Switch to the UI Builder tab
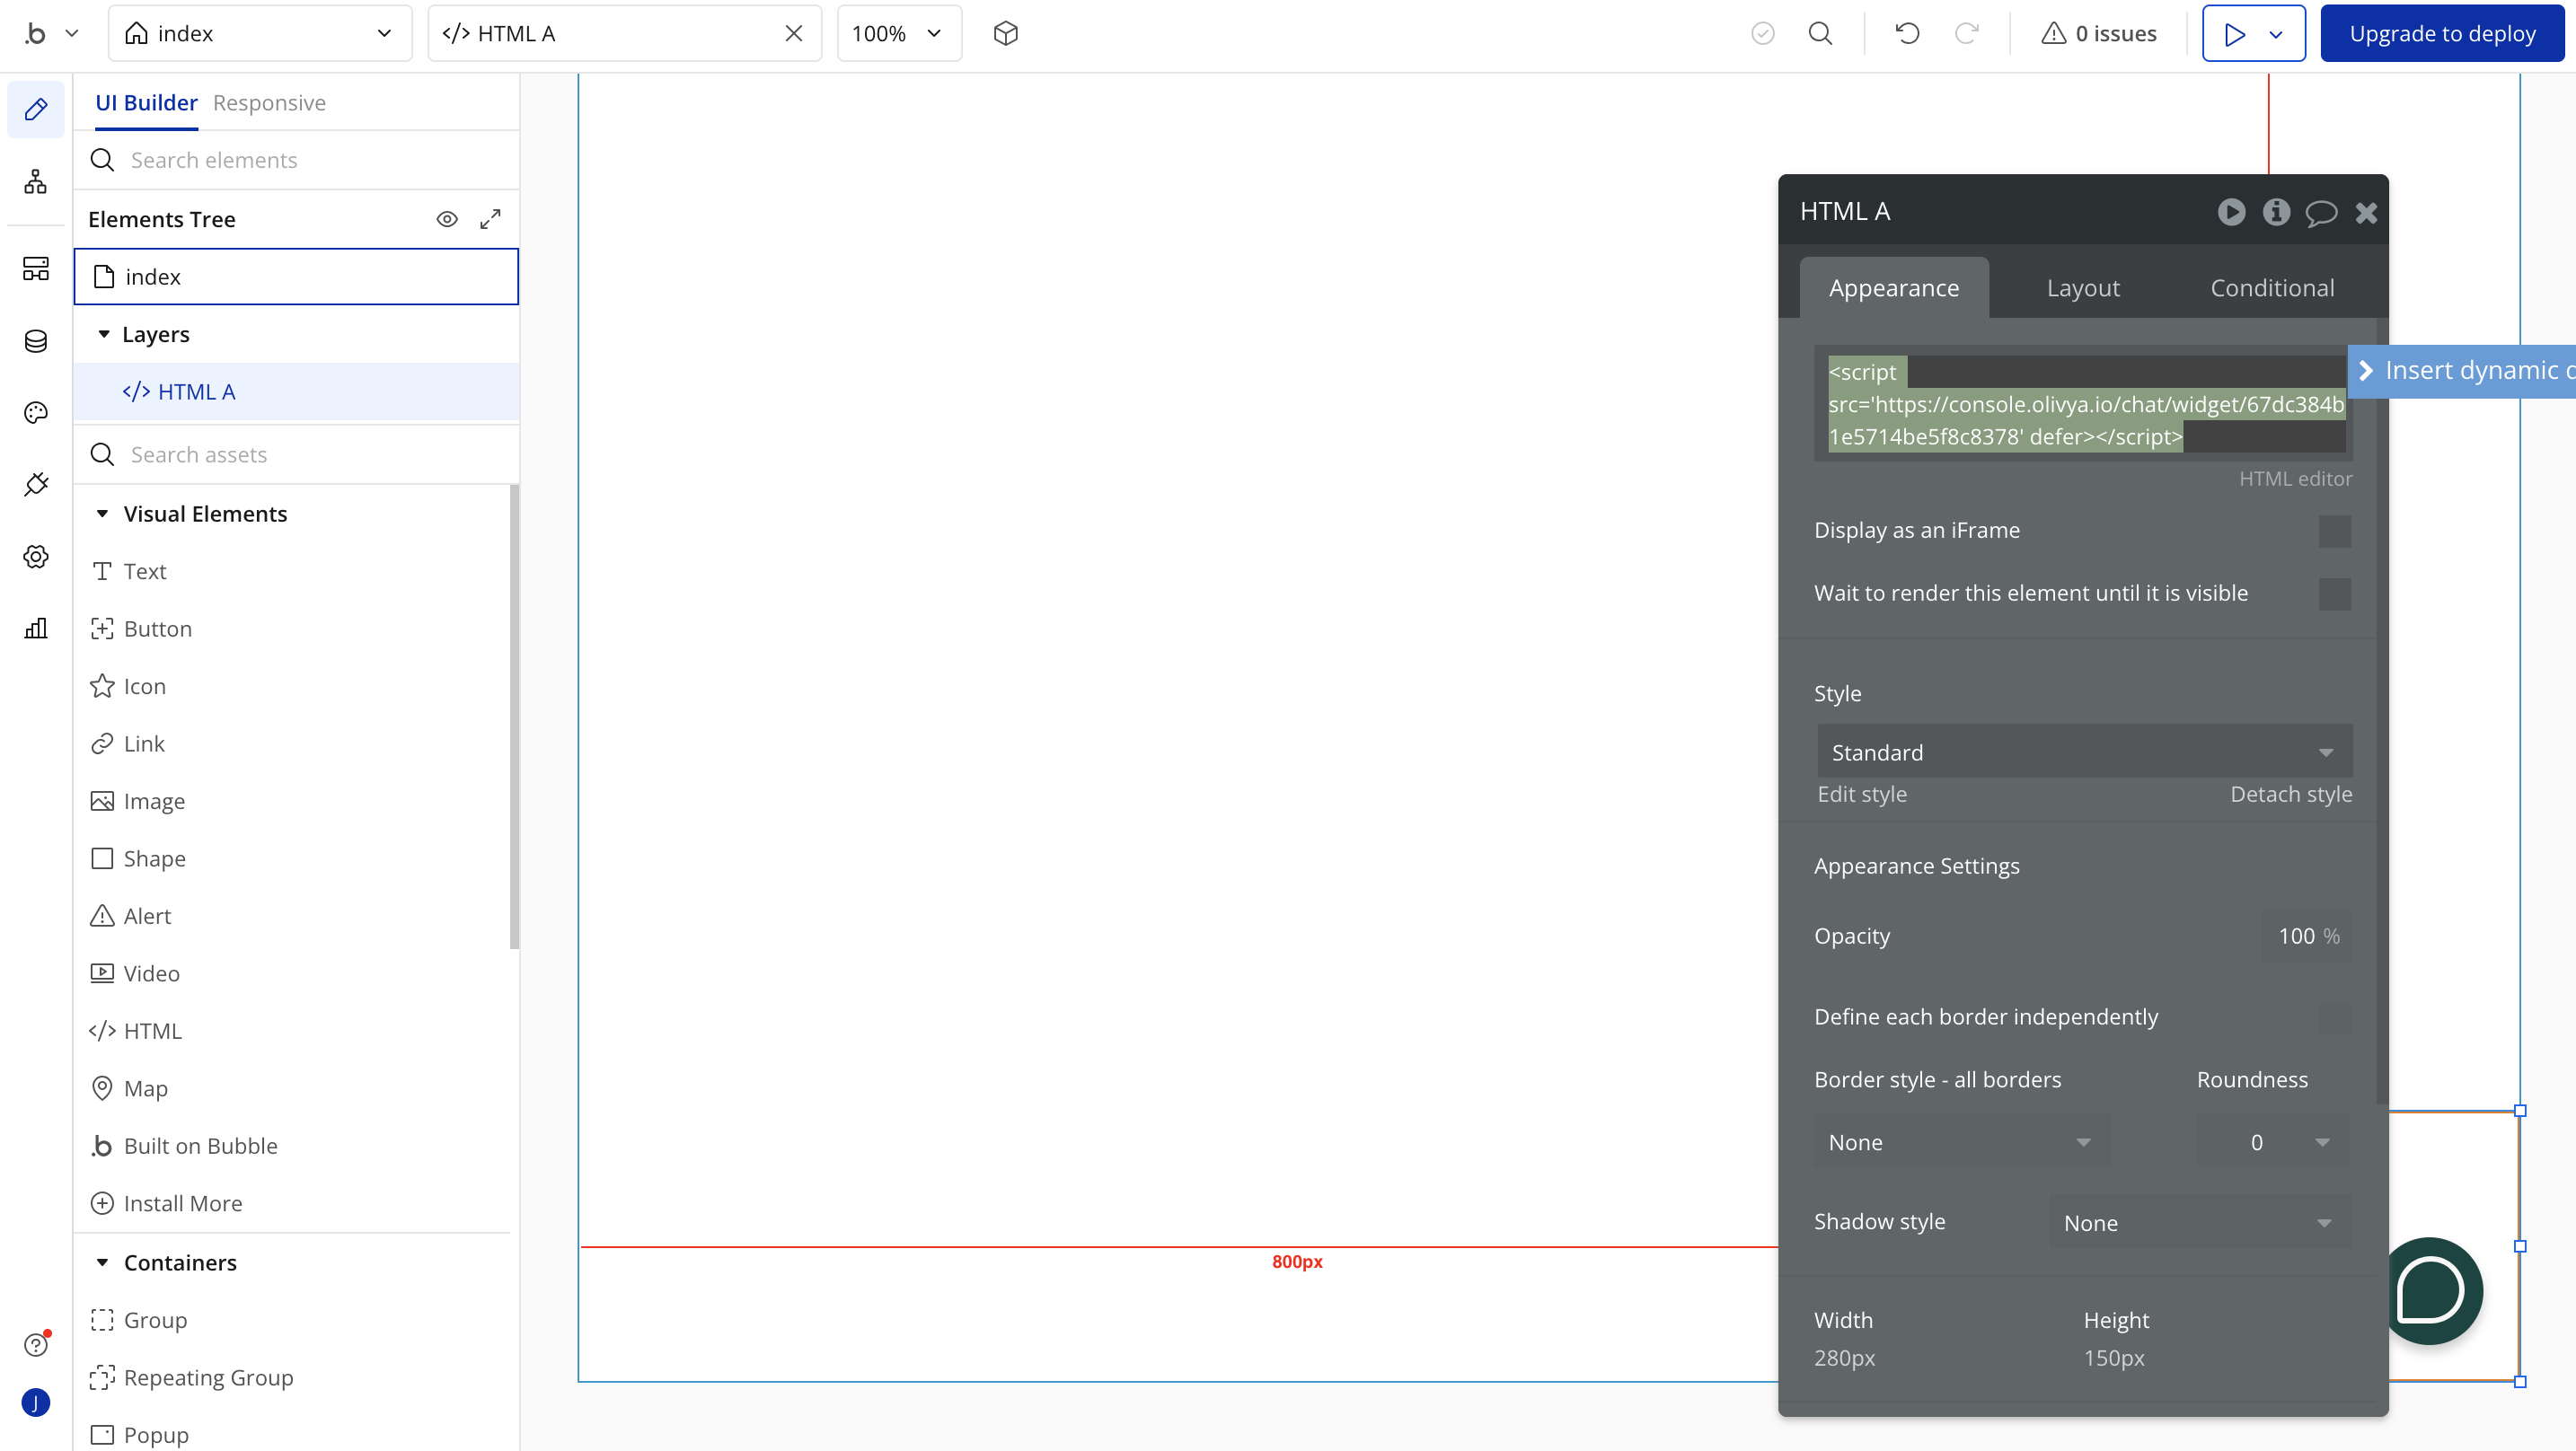This screenshot has height=1451, width=2576. (x=146, y=103)
